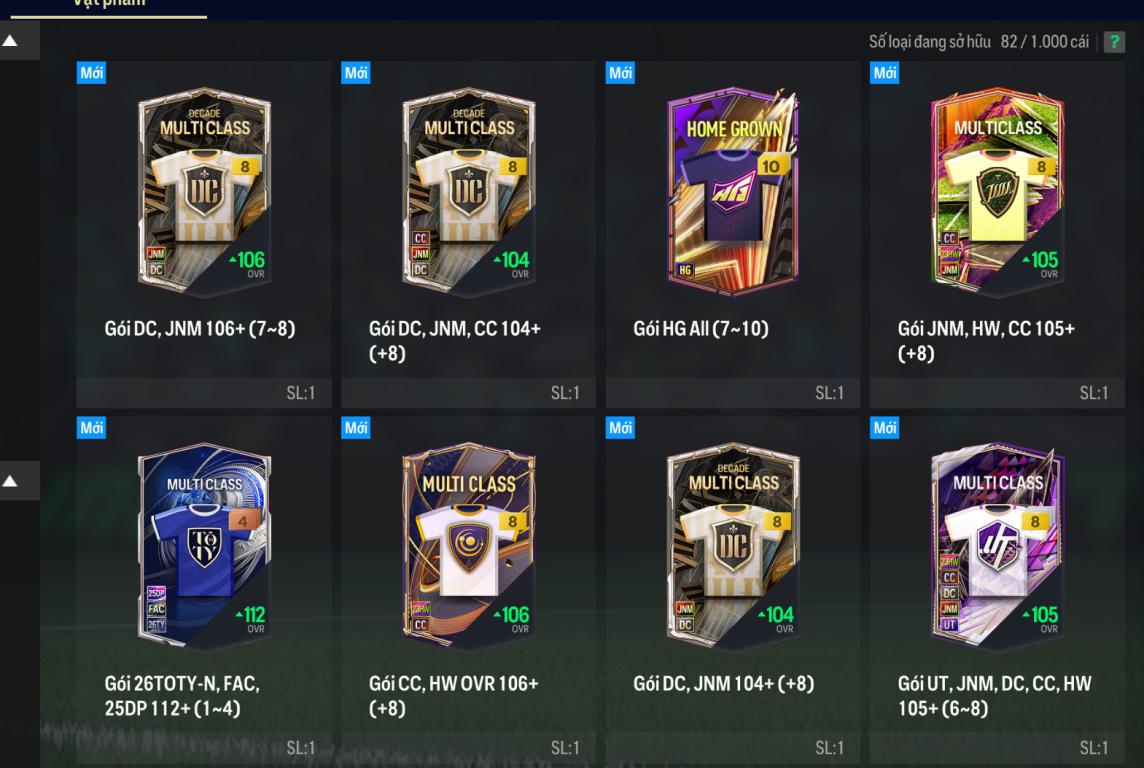Switch to the Vật phẩm tab
Viewport: 1144px width, 768px height.
[x=109, y=4]
